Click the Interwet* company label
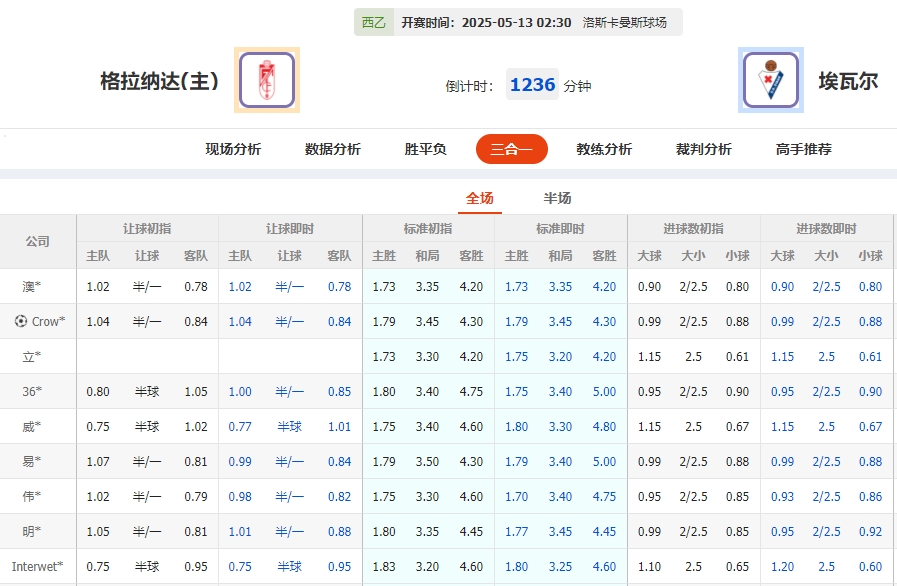 [x=37, y=566]
